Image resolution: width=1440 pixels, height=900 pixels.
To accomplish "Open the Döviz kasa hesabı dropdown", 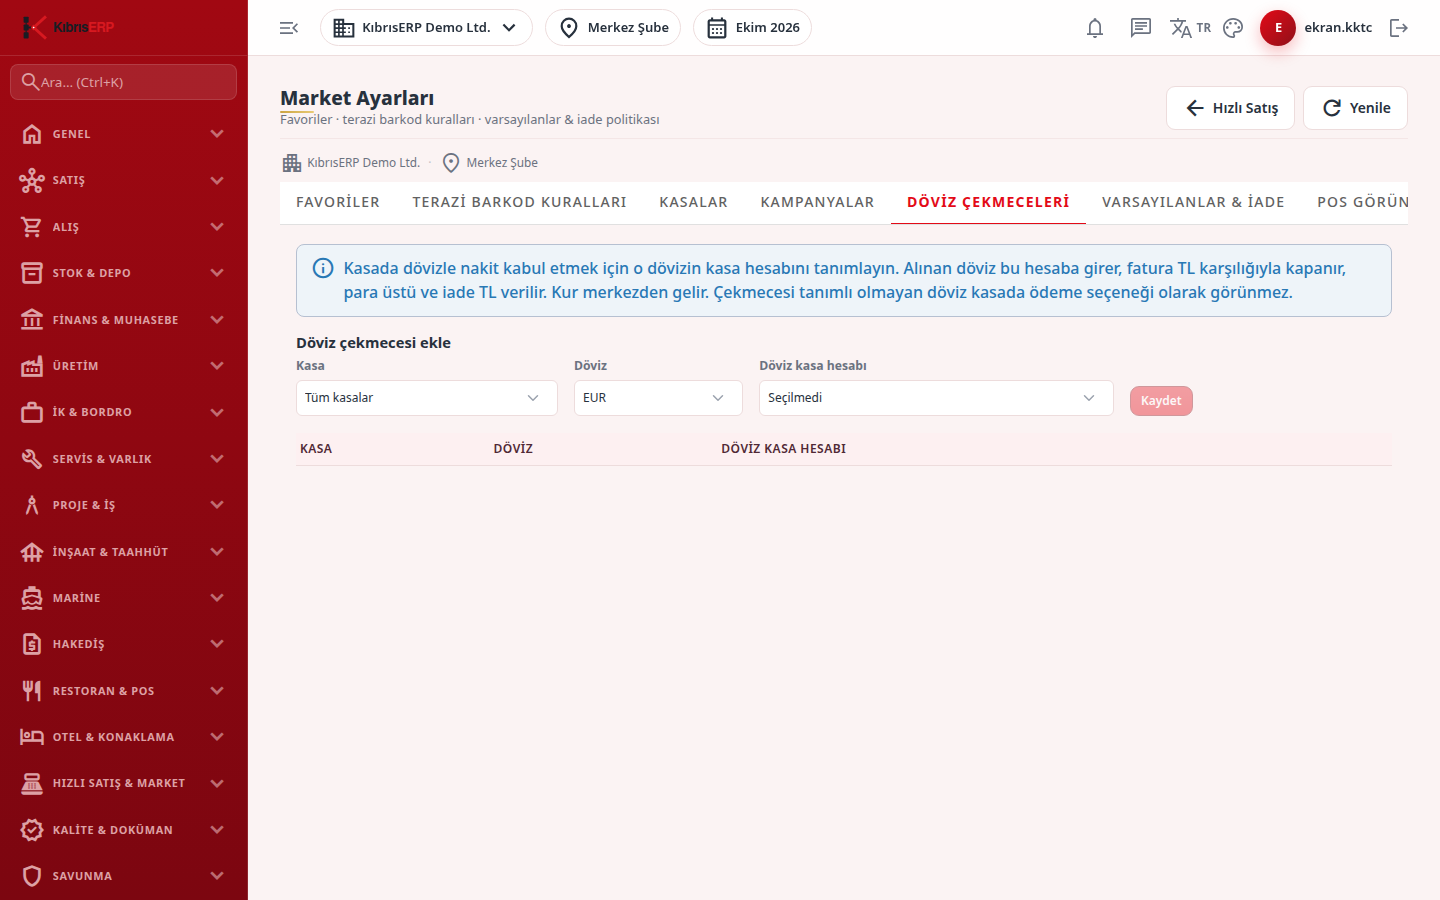I will (936, 398).
